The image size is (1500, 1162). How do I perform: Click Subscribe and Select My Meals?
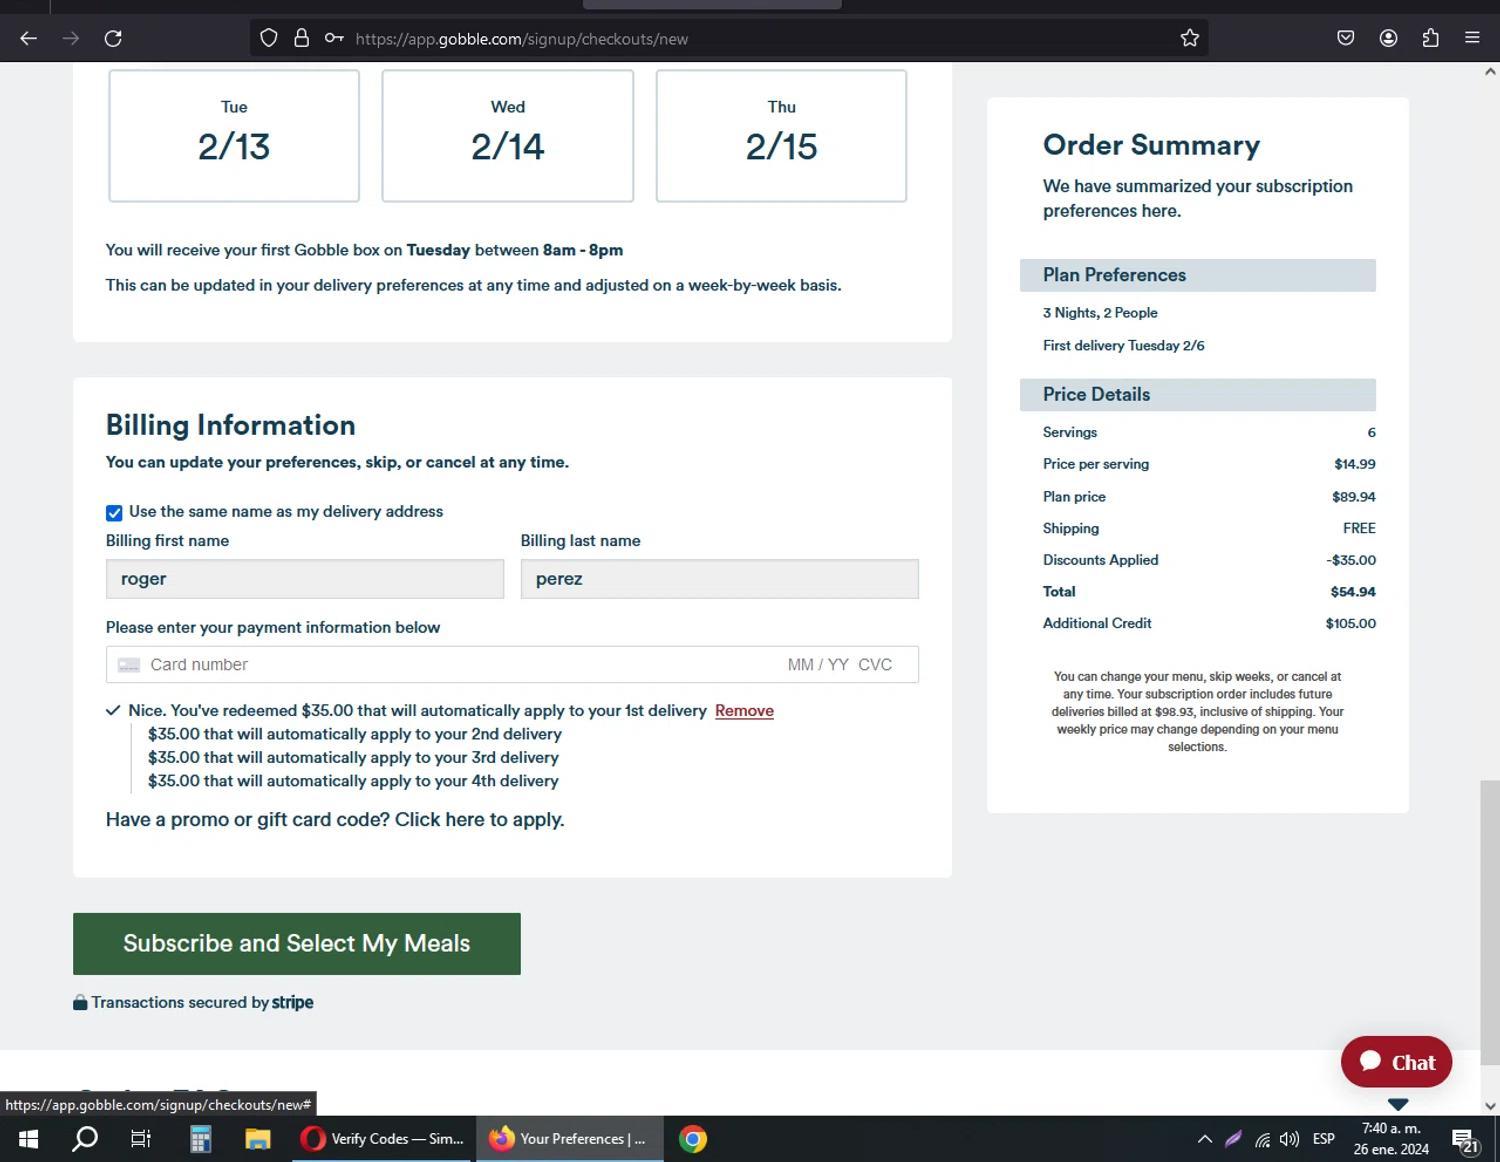[x=297, y=944]
